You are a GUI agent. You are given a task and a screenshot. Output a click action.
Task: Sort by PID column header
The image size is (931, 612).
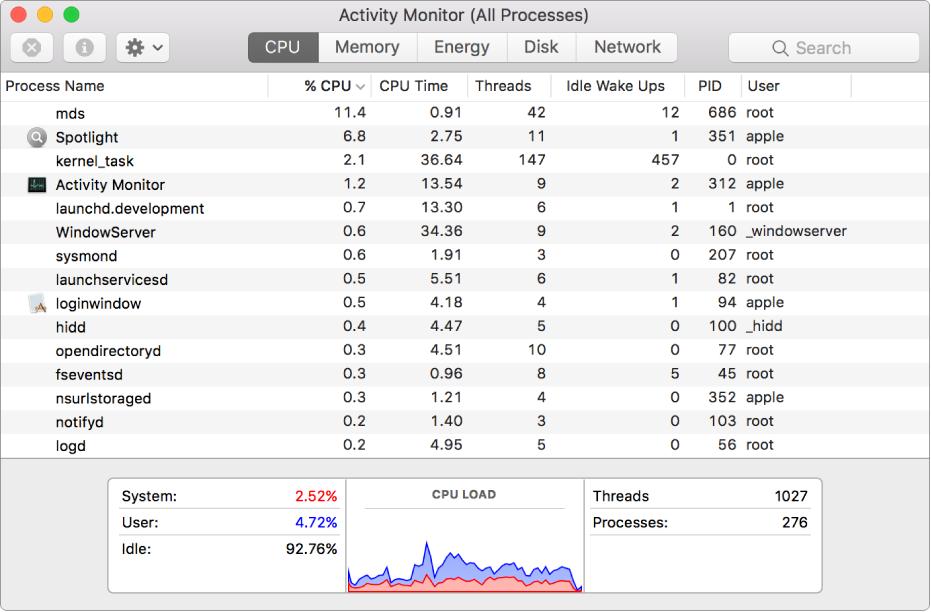(x=712, y=87)
